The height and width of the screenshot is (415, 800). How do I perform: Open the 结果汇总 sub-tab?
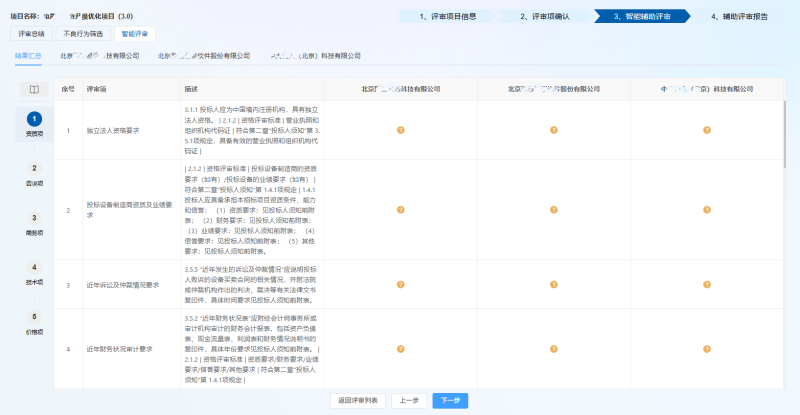tap(28, 56)
